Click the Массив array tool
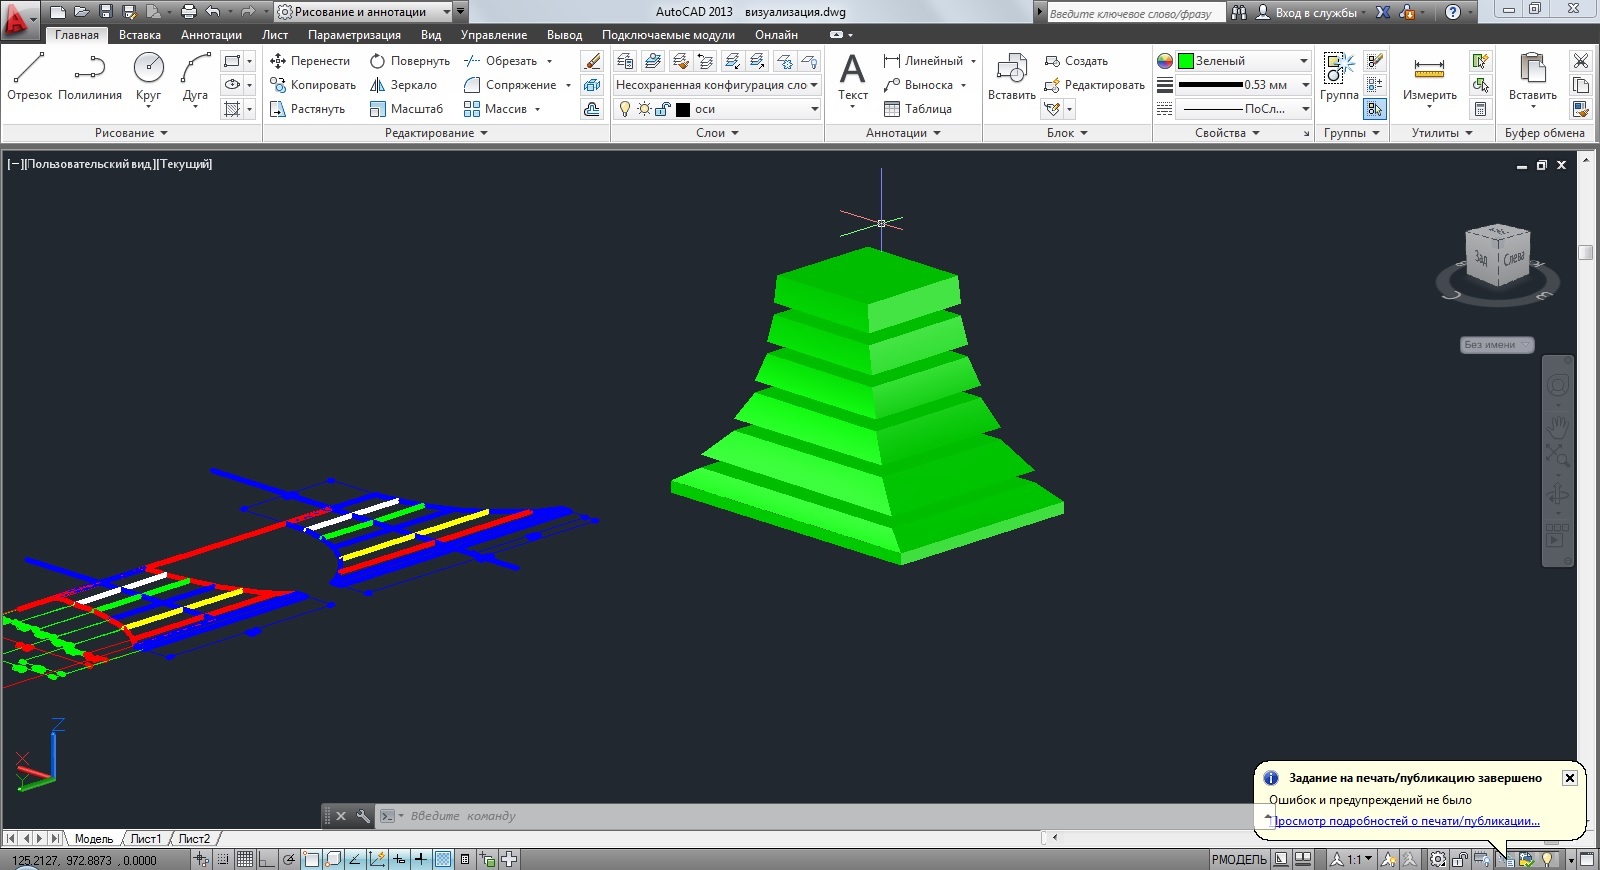1600x870 pixels. point(495,109)
